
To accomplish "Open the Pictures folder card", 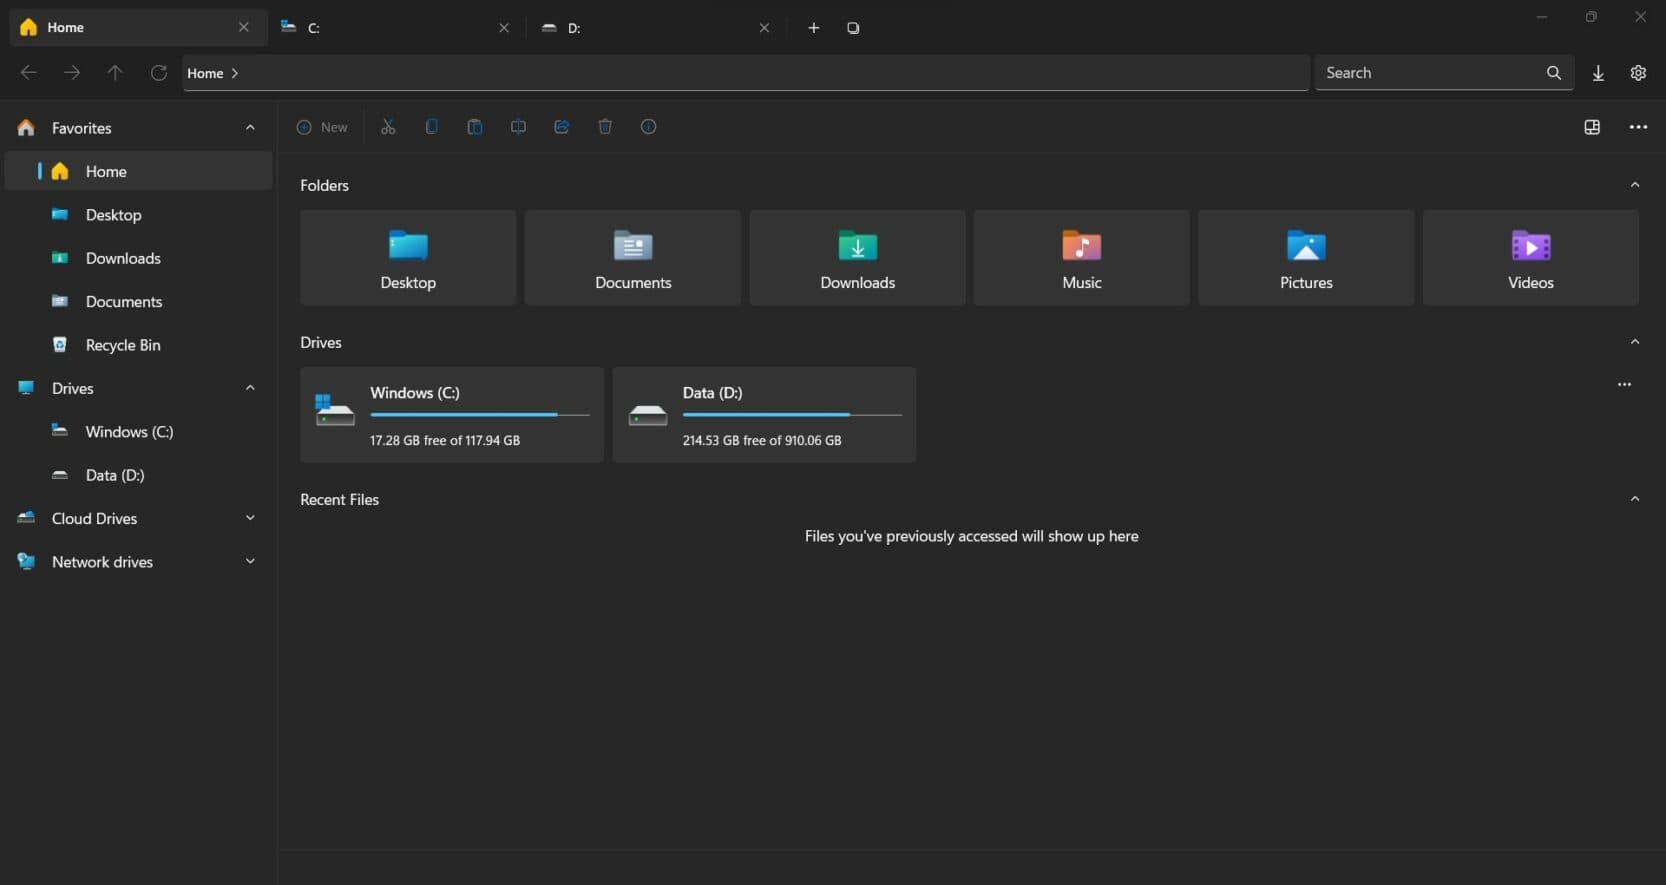I will pos(1306,258).
